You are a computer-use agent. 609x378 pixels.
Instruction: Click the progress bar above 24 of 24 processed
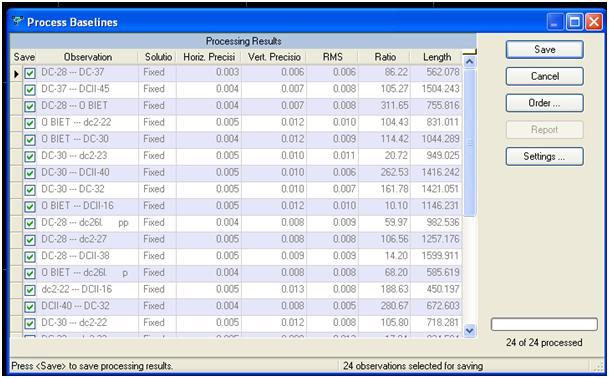point(544,324)
